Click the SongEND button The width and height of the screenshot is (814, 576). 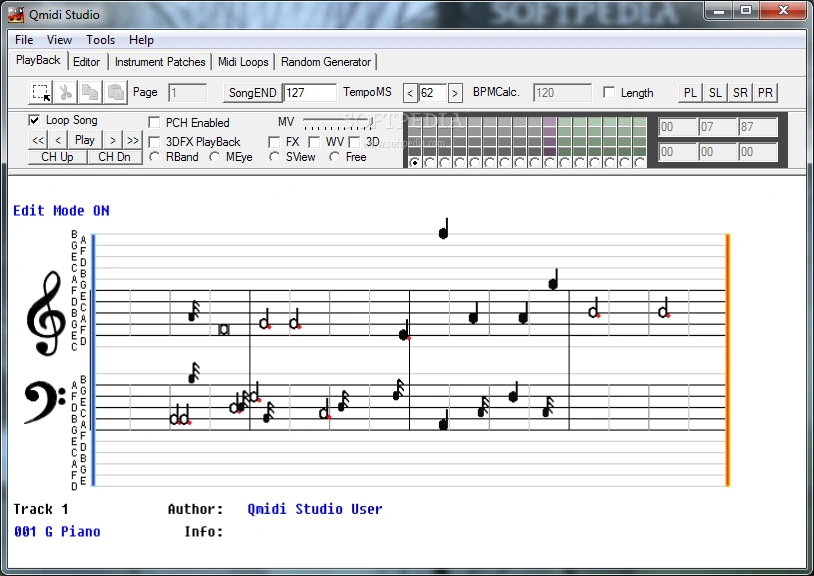pyautogui.click(x=252, y=93)
